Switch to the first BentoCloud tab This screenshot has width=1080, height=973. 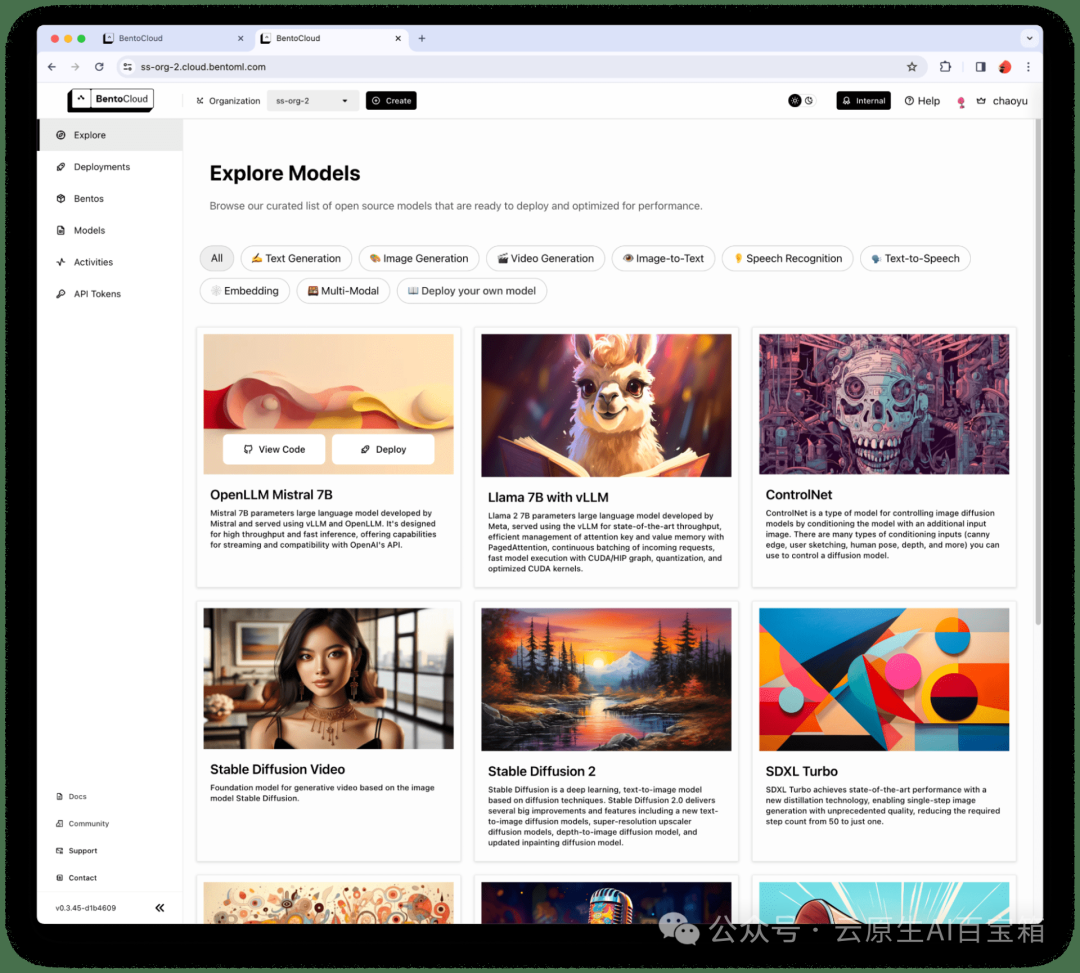point(172,39)
